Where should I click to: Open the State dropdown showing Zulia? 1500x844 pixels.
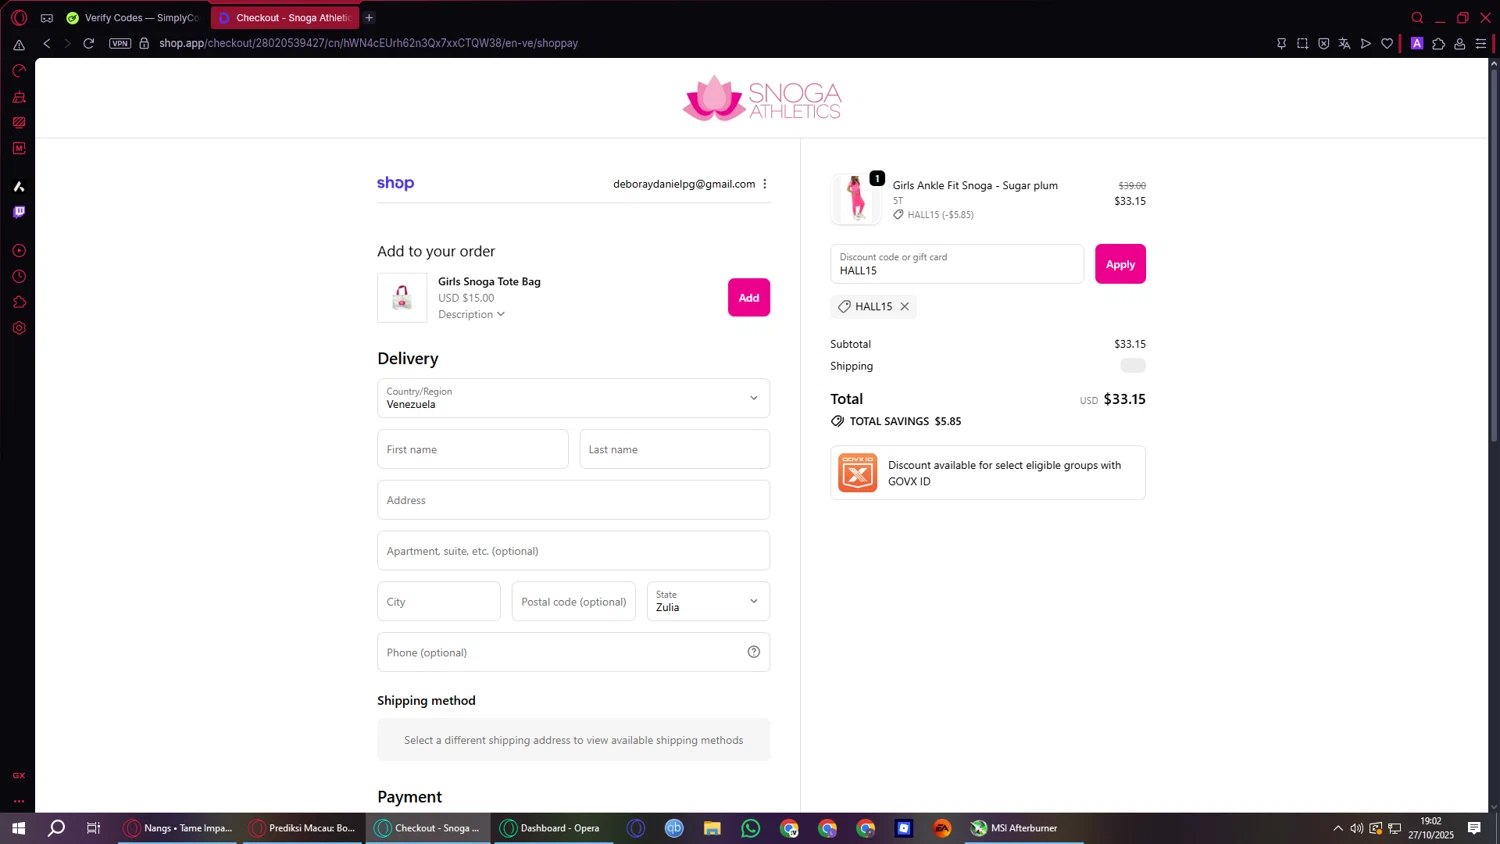point(709,601)
